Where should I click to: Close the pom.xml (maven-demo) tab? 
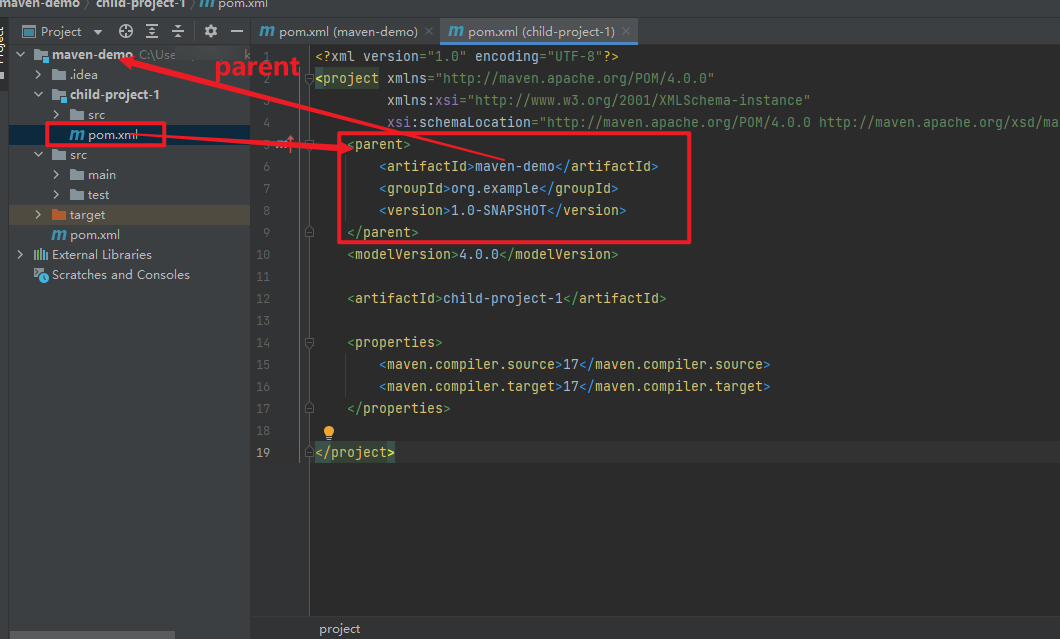[429, 32]
